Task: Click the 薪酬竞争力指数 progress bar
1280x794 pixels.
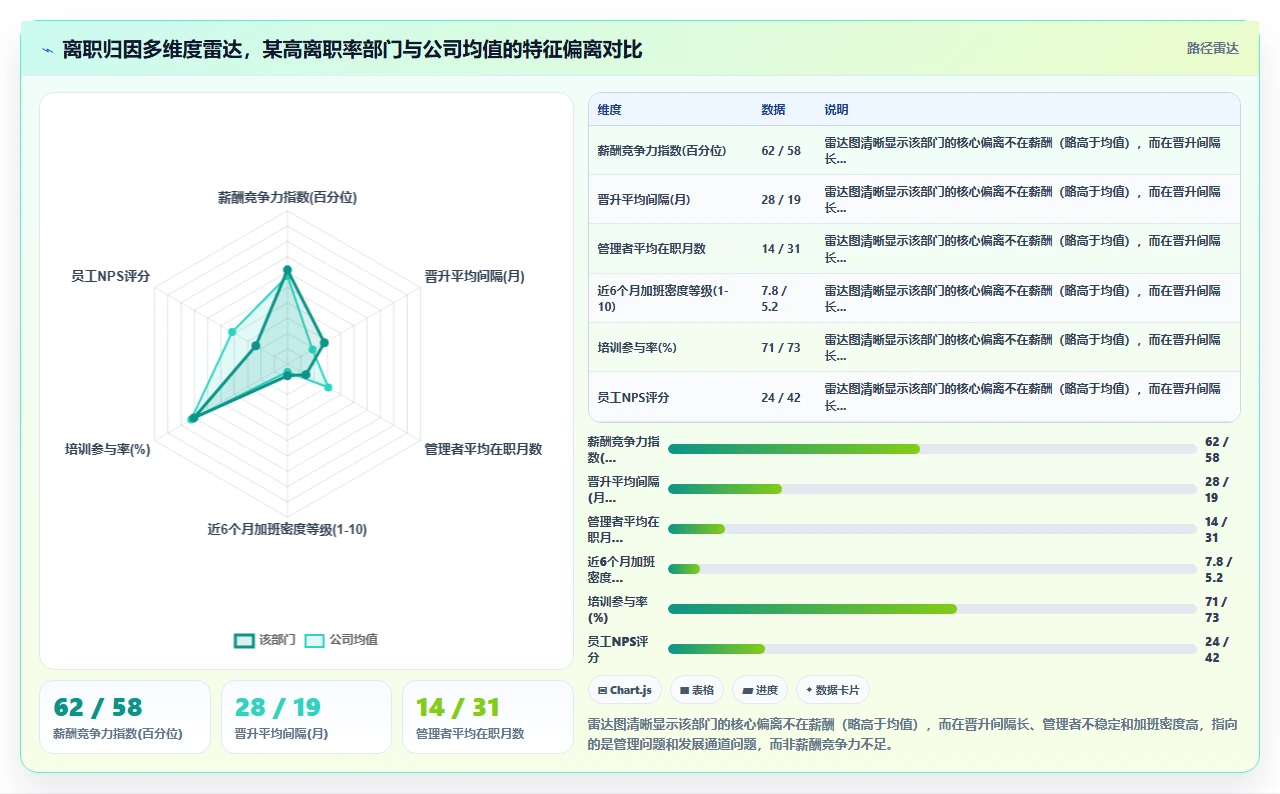Action: point(932,449)
